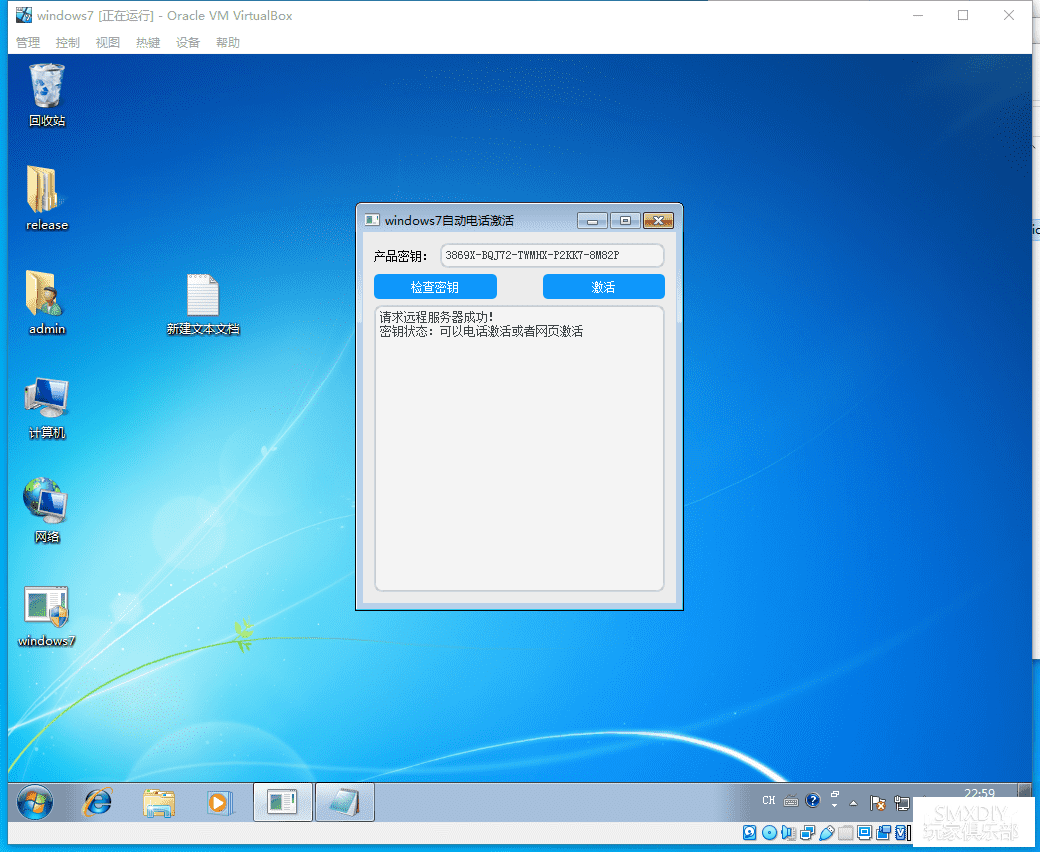Select the 网络 desktop icon
The height and width of the screenshot is (852, 1040).
pyautogui.click(x=47, y=511)
